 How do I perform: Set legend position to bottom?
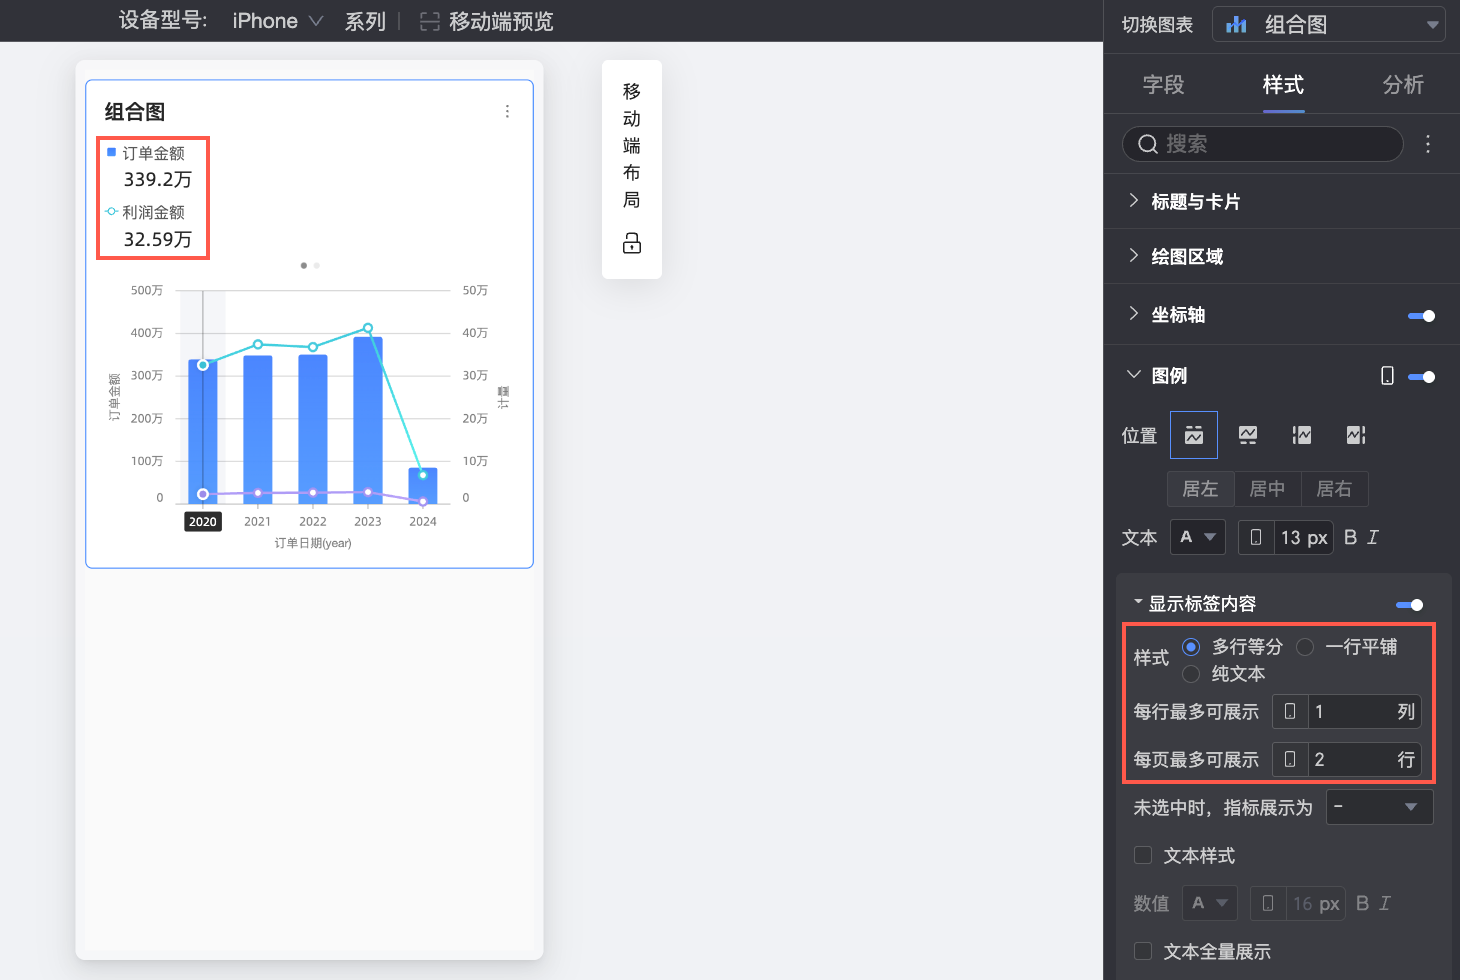coord(1248,435)
